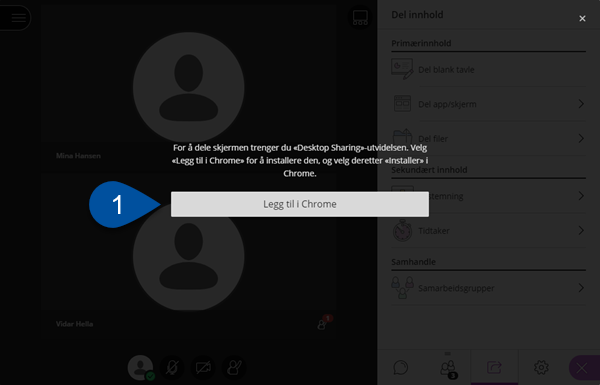Screen dimensions: 600x385
Task: Click the attendee notification icon near Vidar Hella
Action: 324,323
